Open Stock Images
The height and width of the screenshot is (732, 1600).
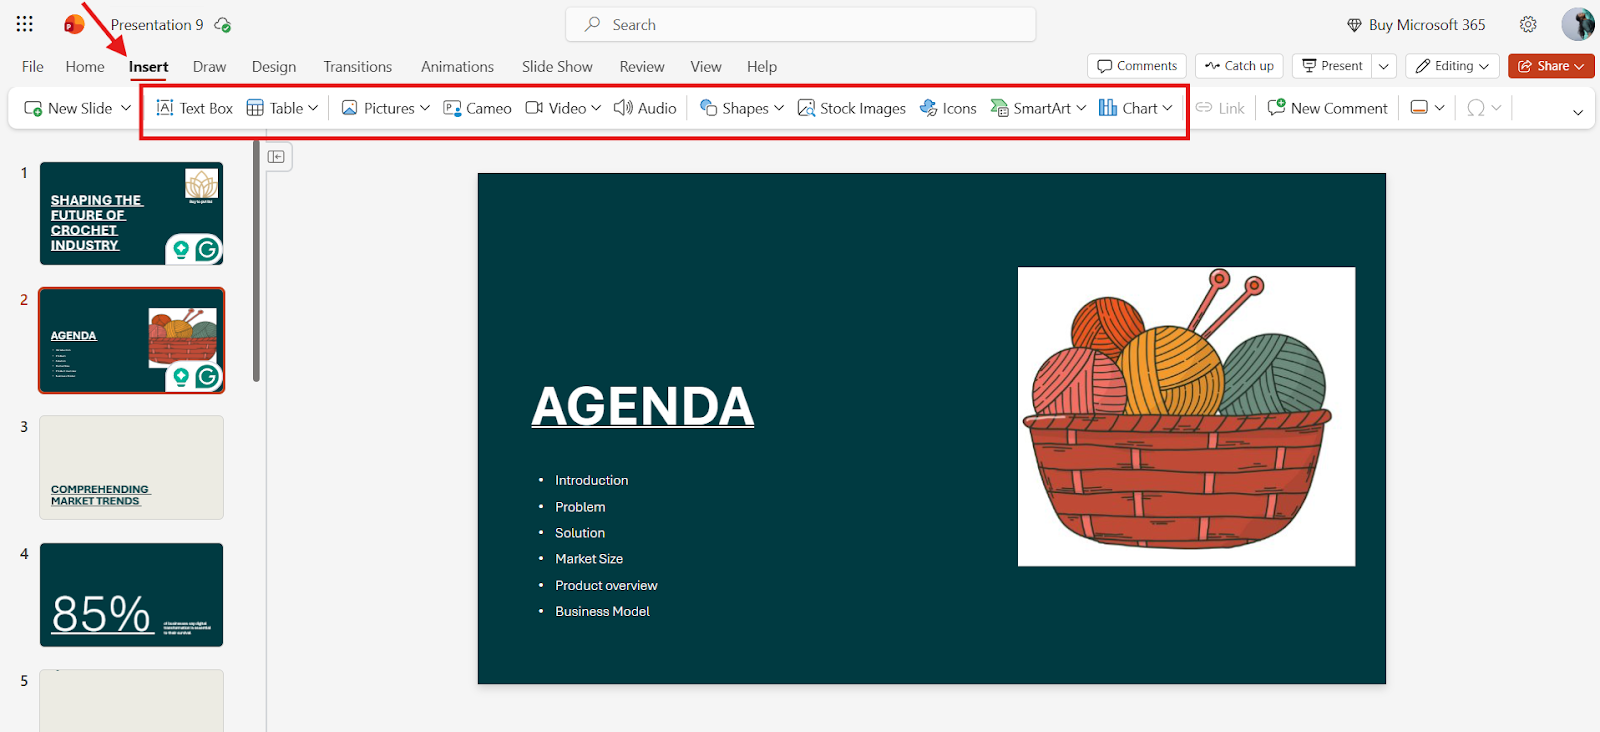pos(852,108)
